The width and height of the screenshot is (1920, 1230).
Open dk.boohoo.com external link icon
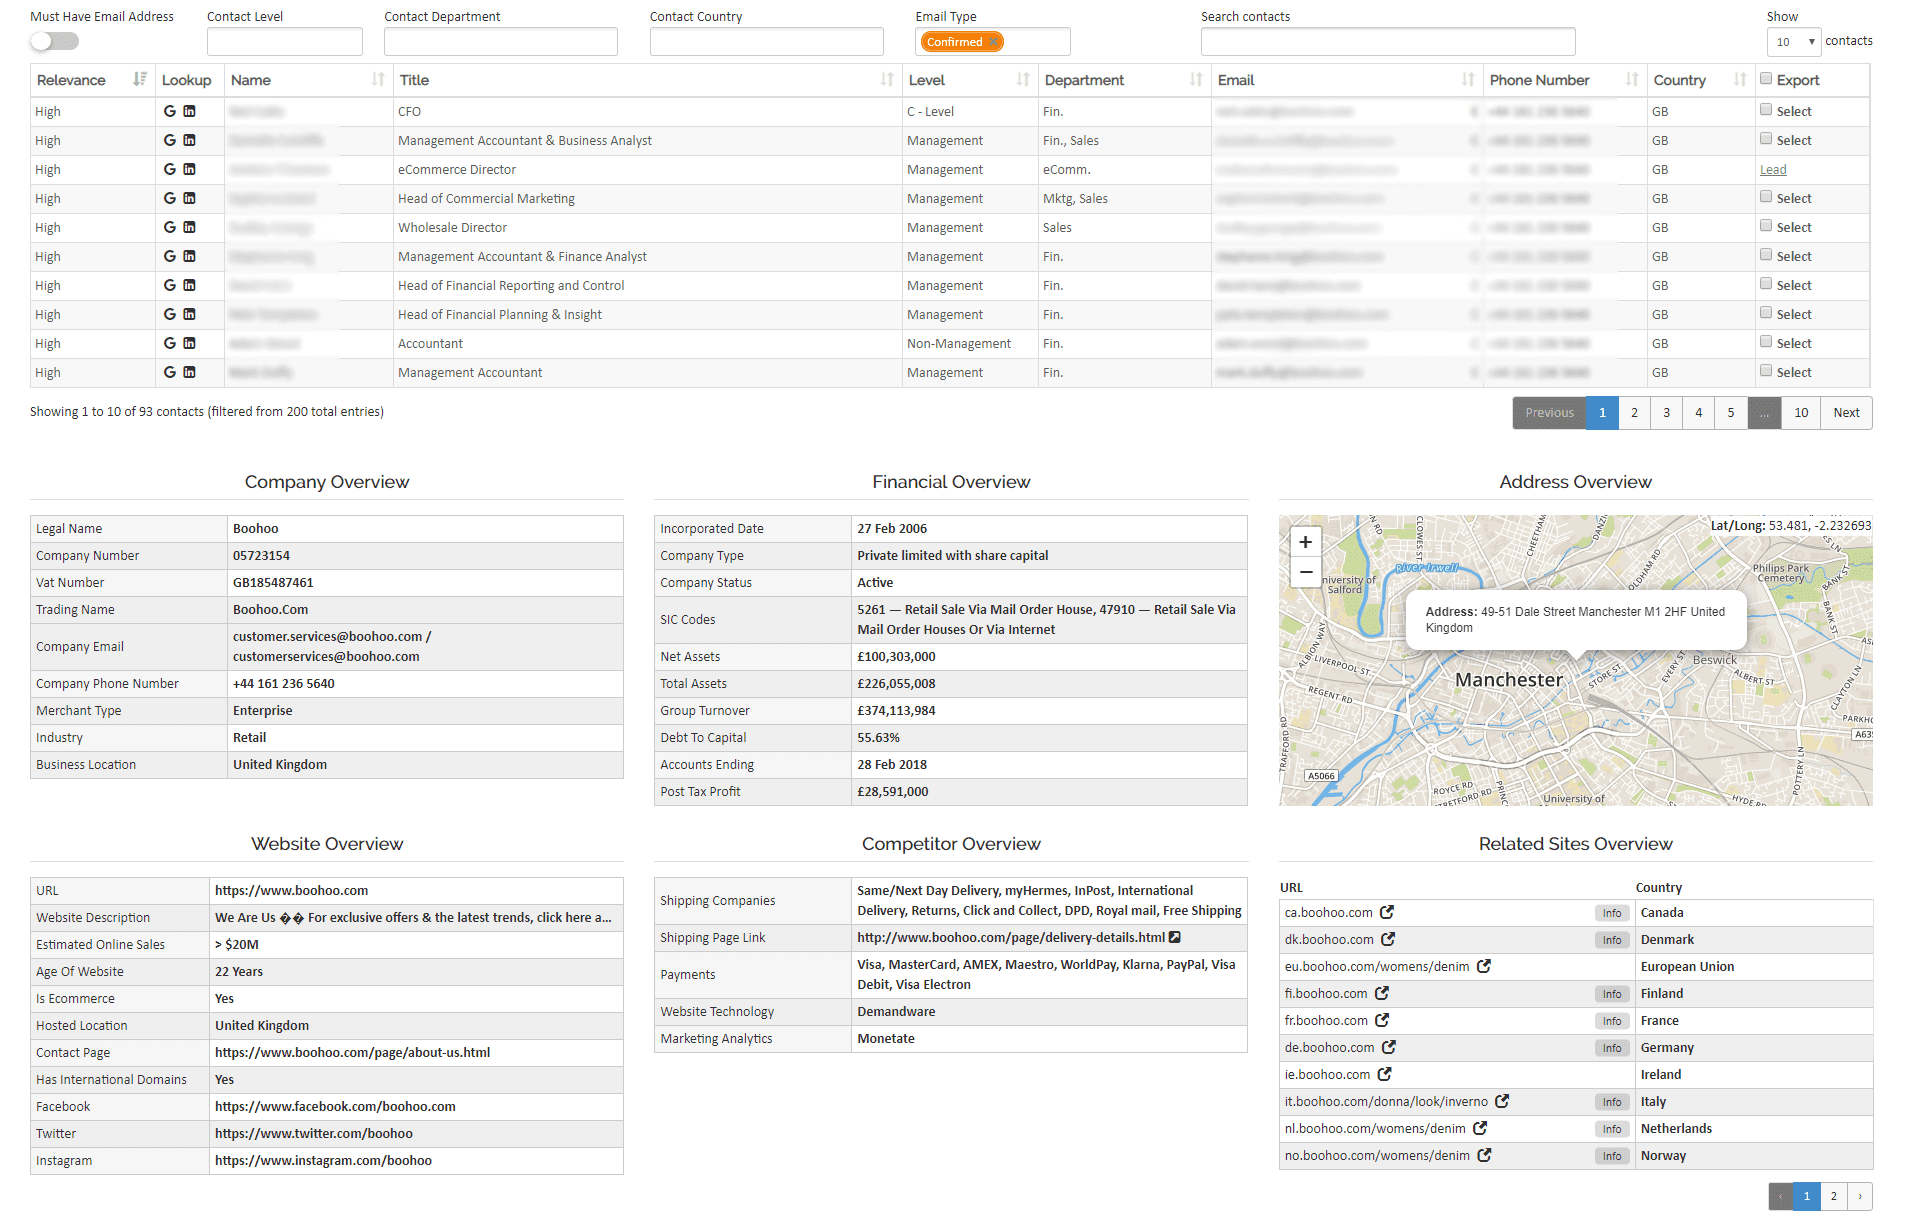pos(1388,940)
